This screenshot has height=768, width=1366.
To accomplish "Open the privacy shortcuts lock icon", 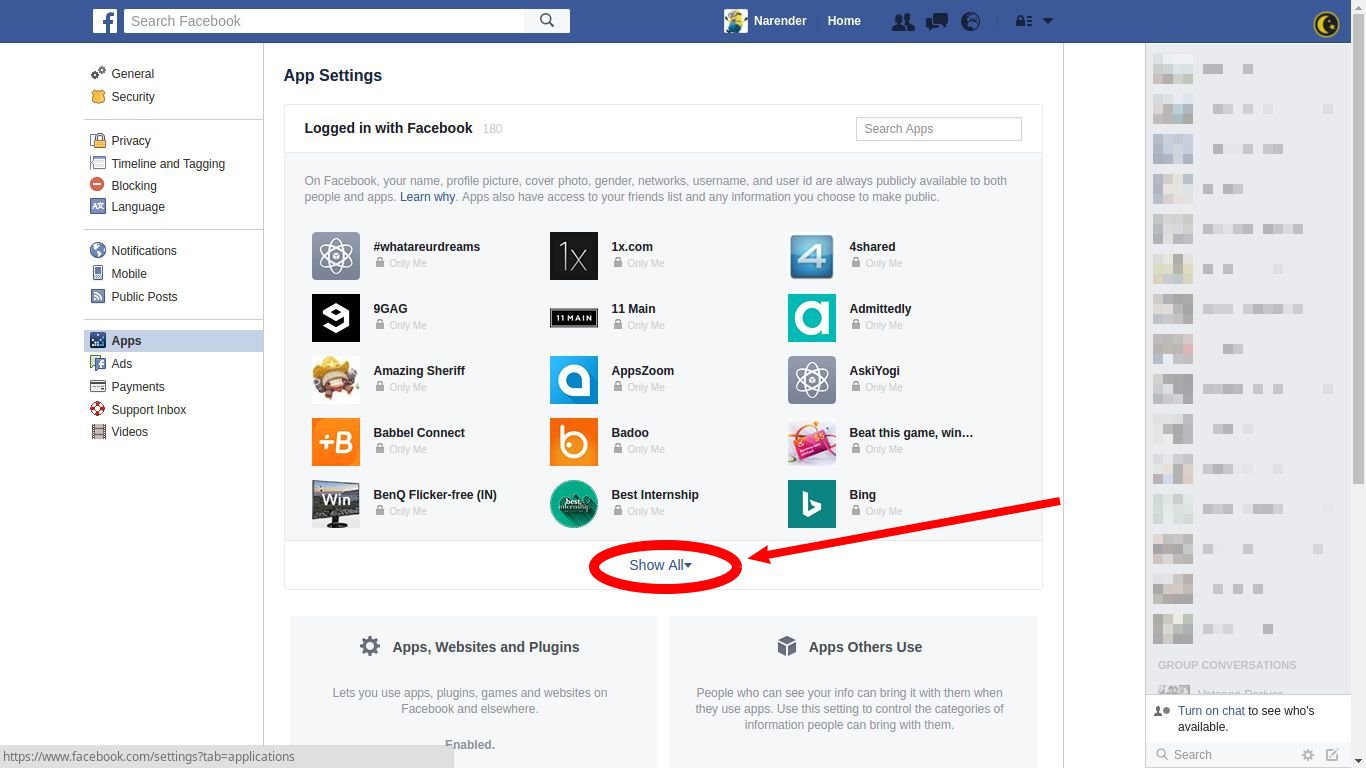I will [1023, 21].
